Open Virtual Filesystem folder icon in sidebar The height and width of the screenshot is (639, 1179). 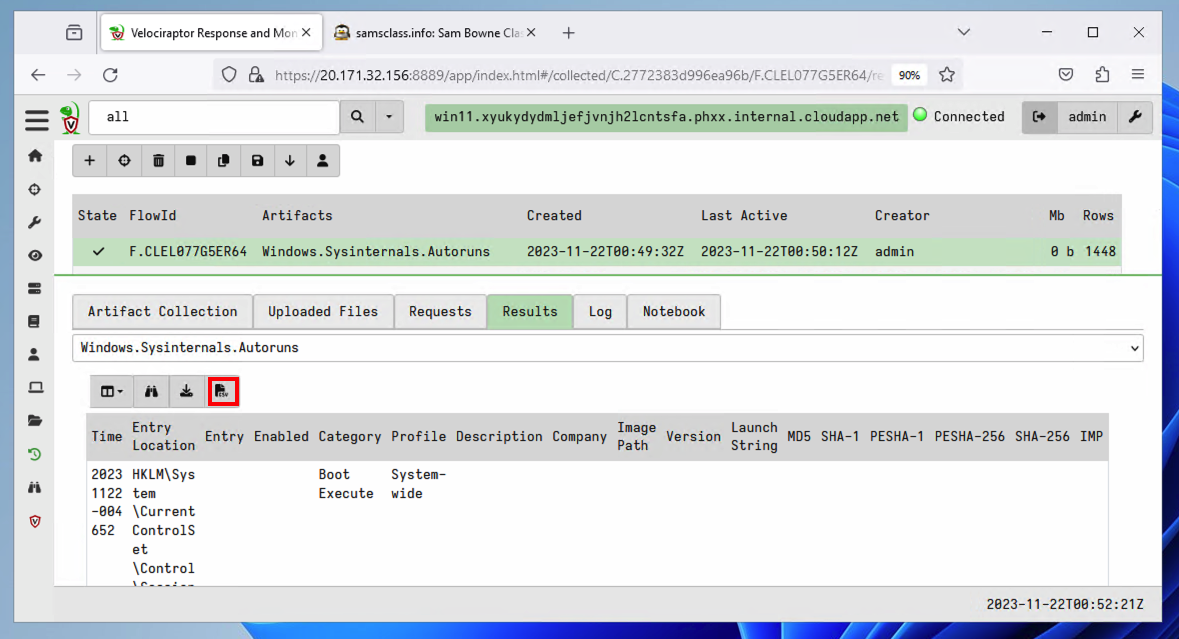tap(35, 421)
